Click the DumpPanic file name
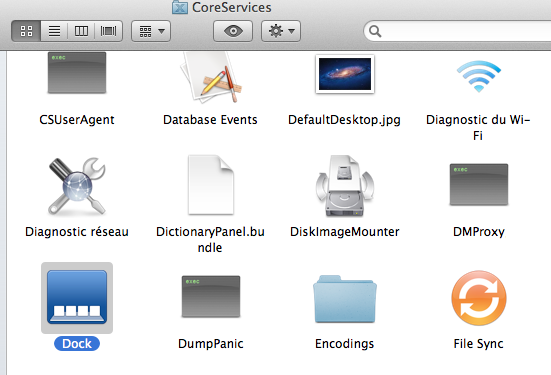This screenshot has width=551, height=375. coord(210,344)
